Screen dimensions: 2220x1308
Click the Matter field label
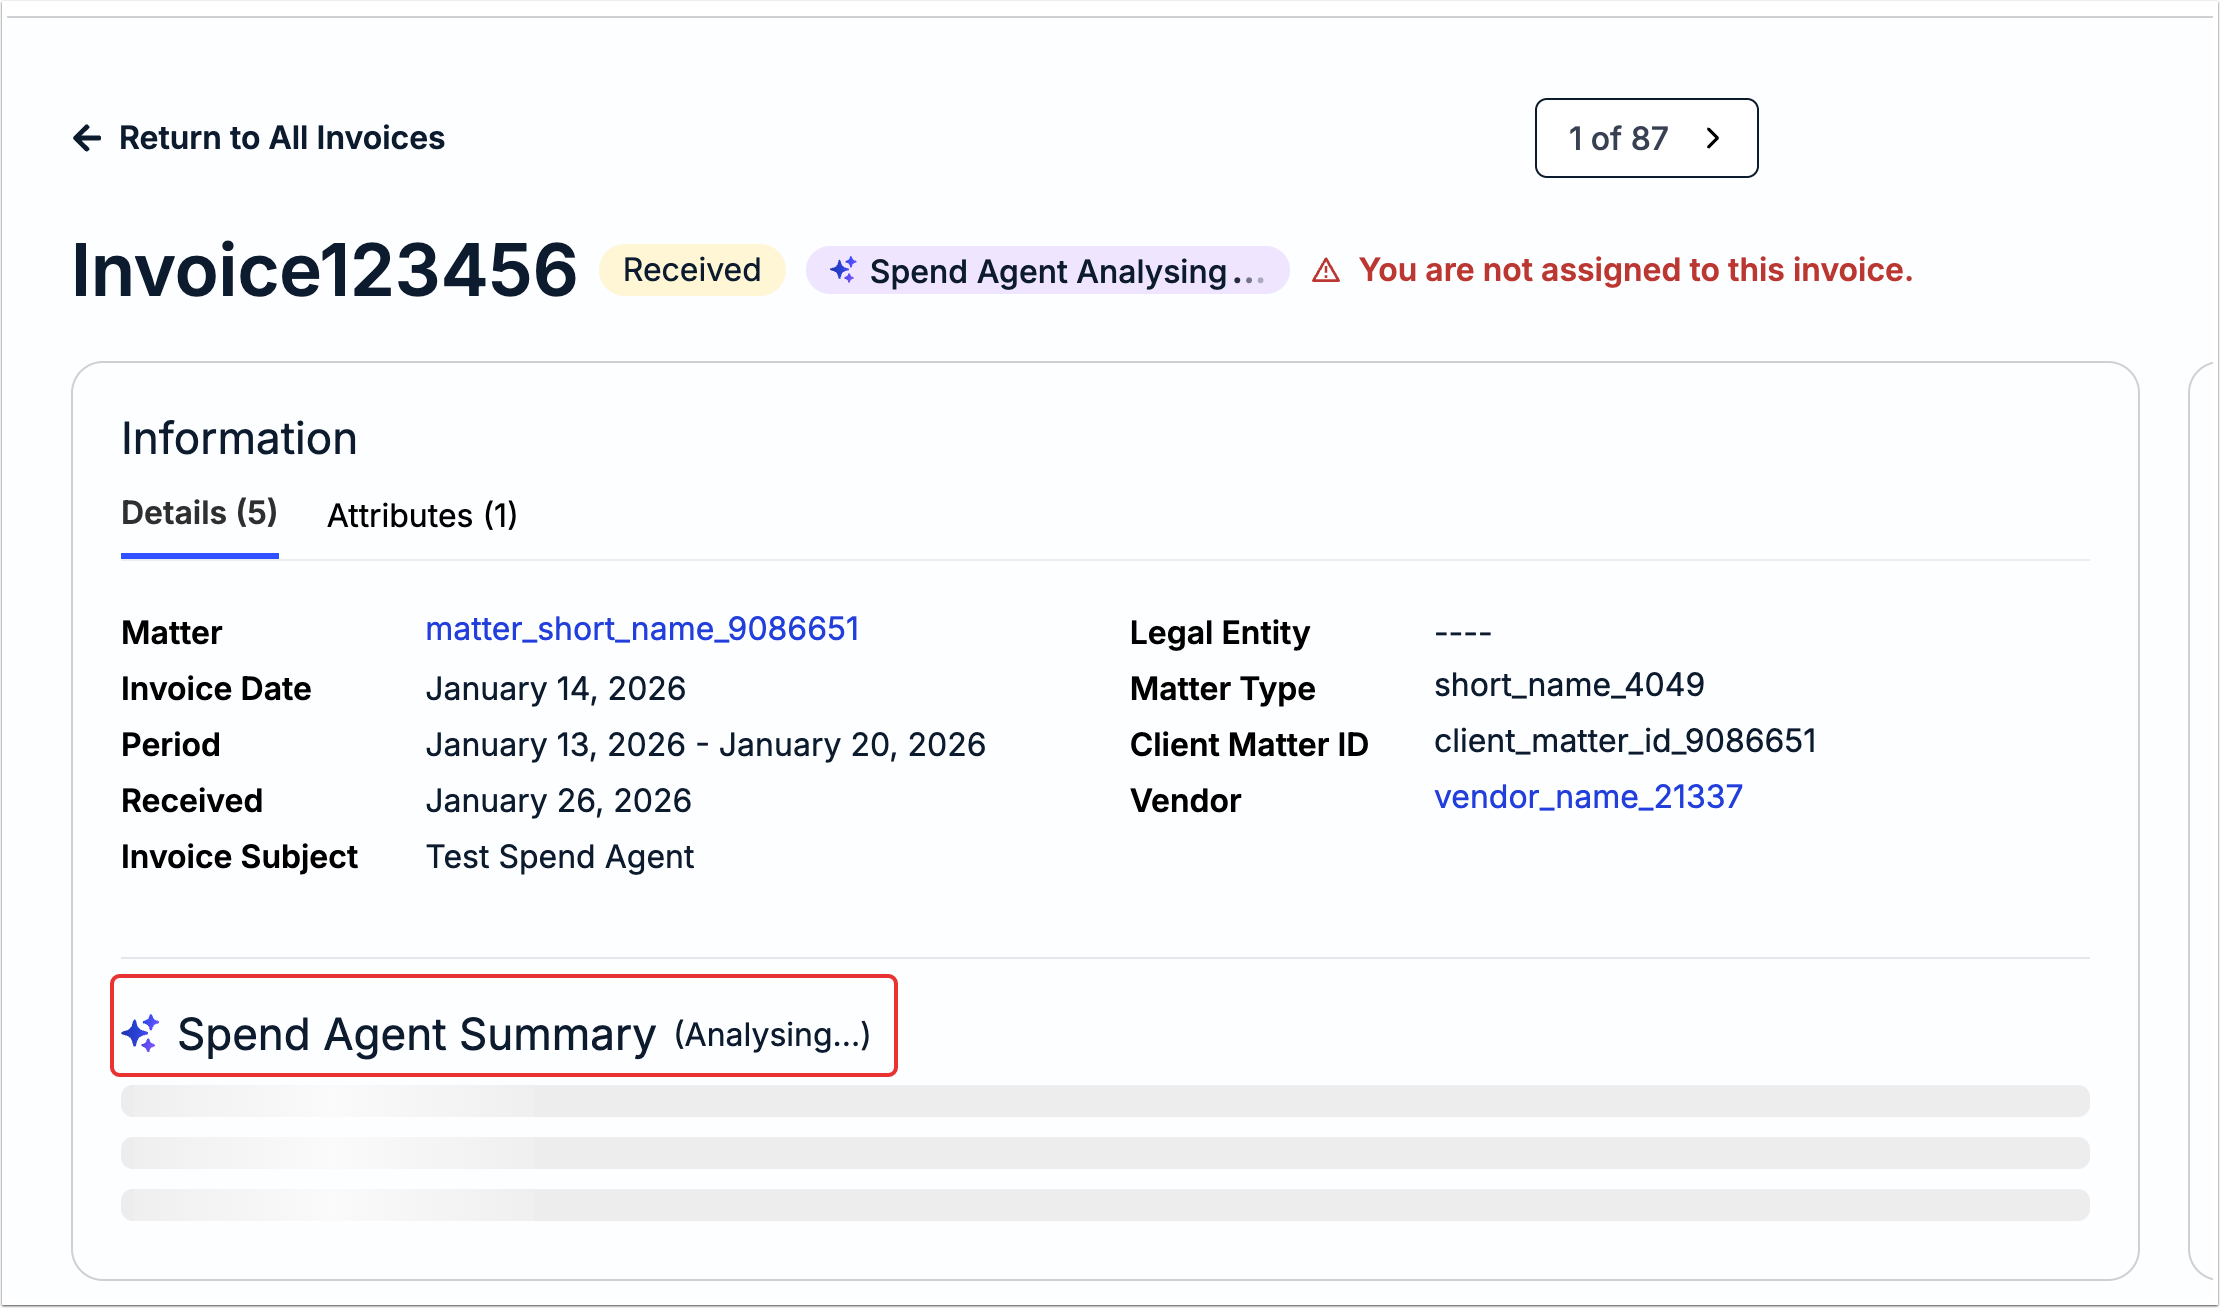(172, 633)
